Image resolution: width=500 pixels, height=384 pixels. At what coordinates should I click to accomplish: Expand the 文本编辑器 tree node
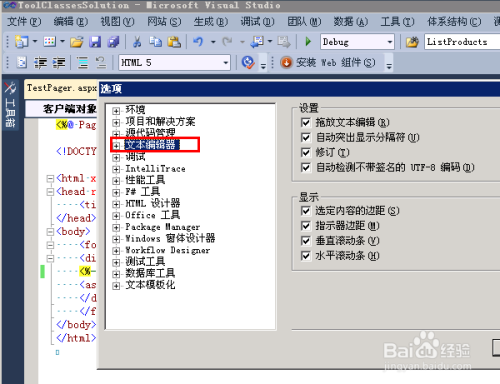coord(116,145)
